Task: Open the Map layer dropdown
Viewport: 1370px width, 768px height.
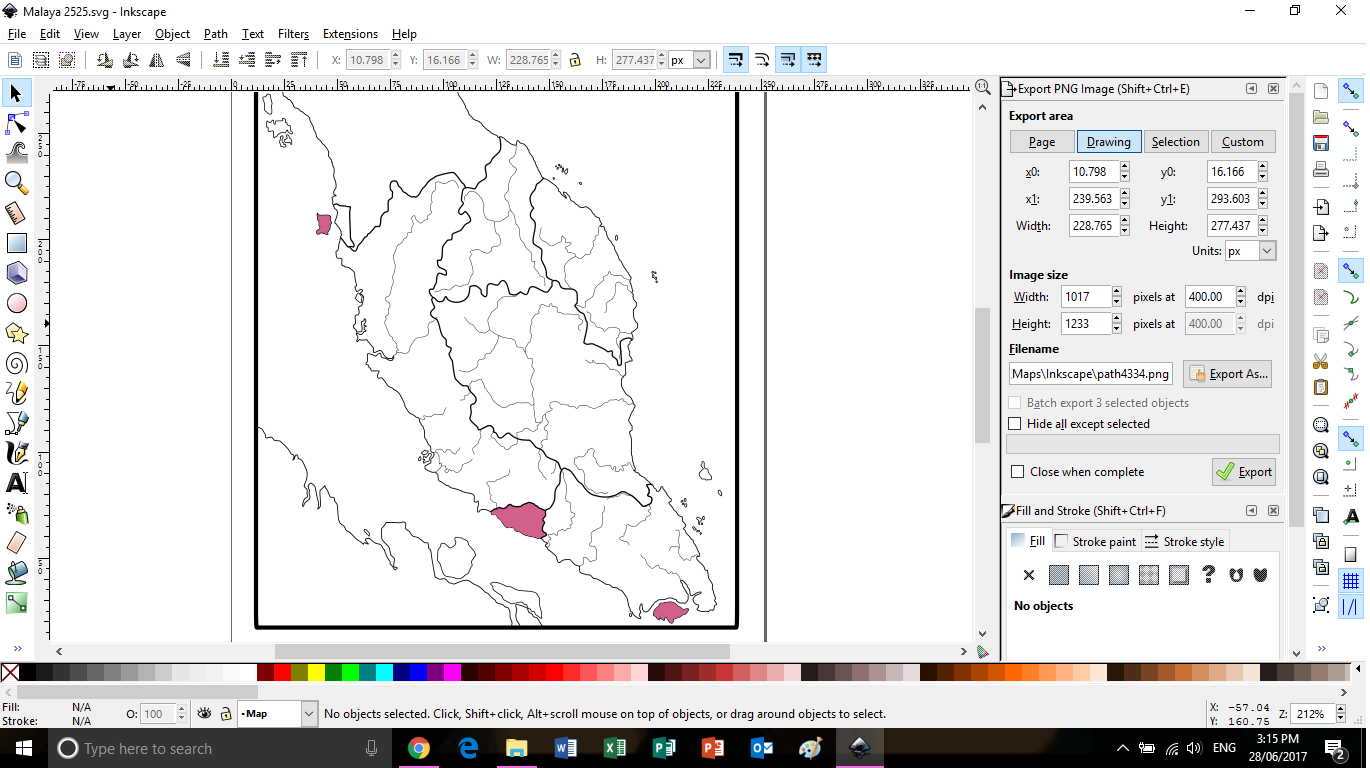Action: coord(307,714)
